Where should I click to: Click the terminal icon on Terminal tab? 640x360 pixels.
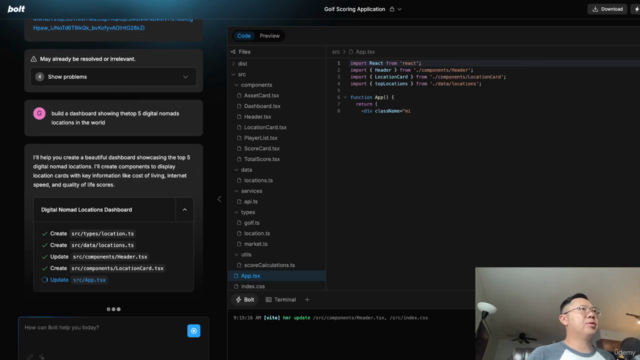pos(269,300)
